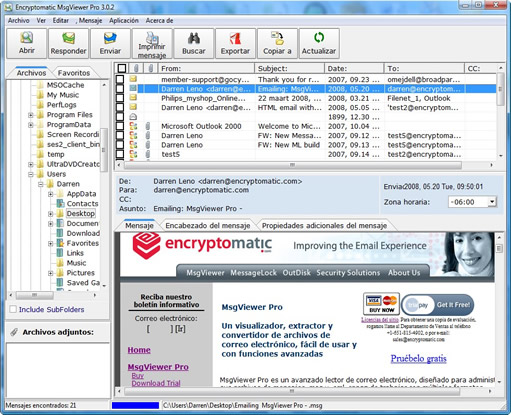511x415 pixels.
Task: Open the Archivo menu
Action: click(19, 20)
